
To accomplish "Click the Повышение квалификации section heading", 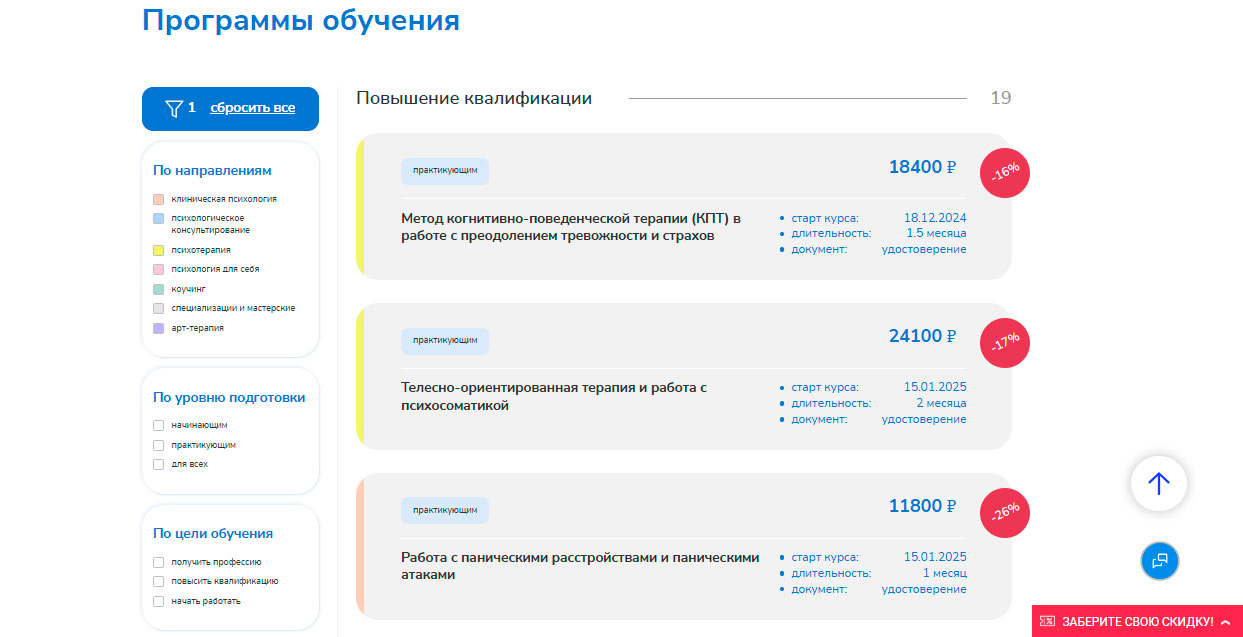I will 474,98.
